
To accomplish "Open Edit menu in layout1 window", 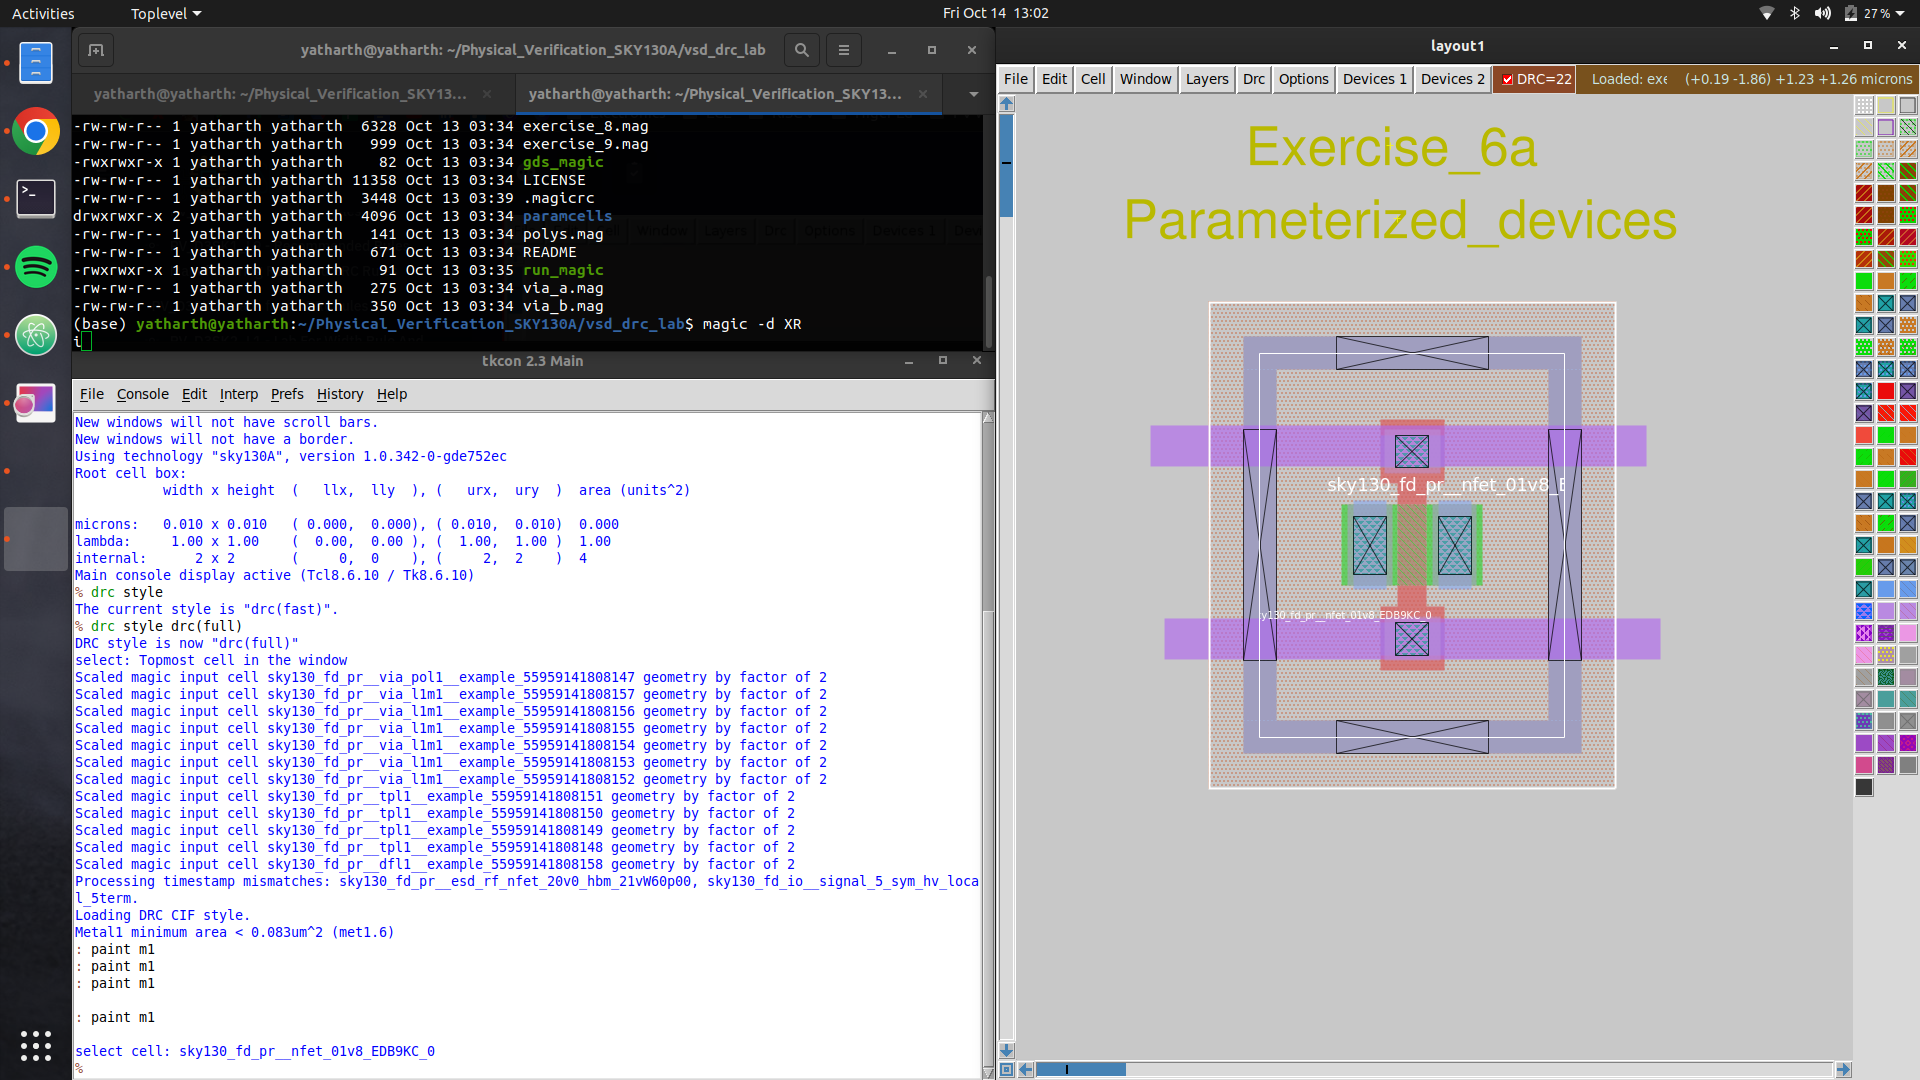I will pyautogui.click(x=1054, y=79).
